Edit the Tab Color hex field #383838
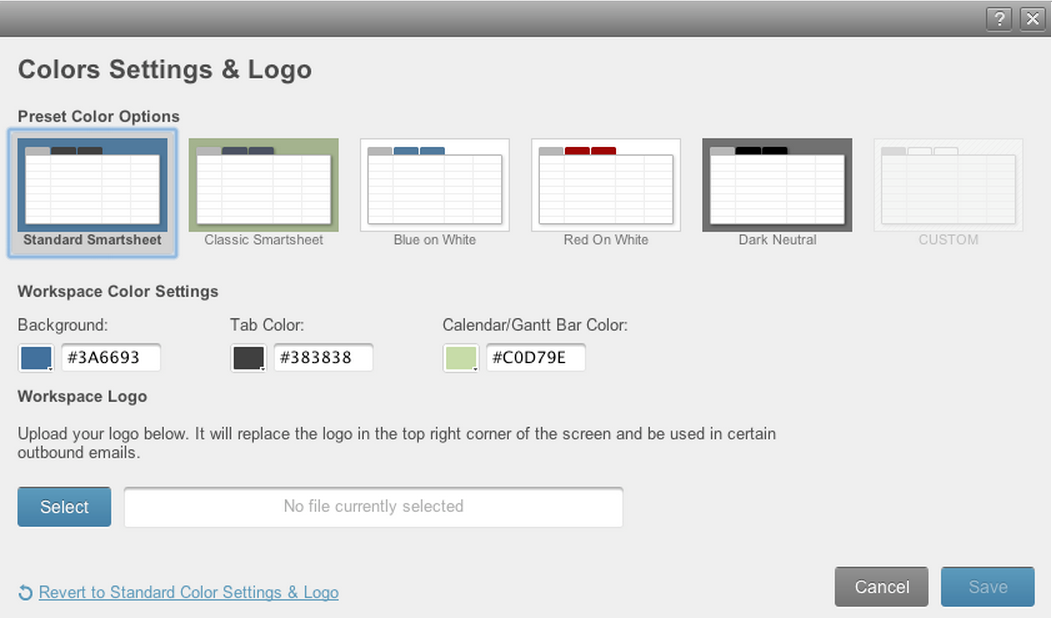This screenshot has height=618, width=1052. click(323, 357)
